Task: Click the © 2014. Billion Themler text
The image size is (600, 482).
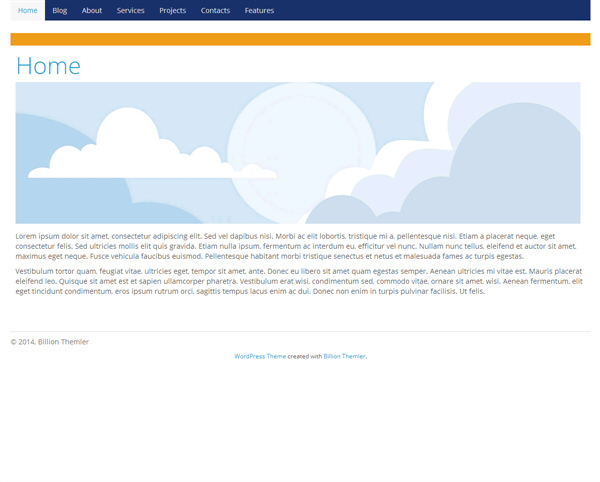Action: point(49,342)
